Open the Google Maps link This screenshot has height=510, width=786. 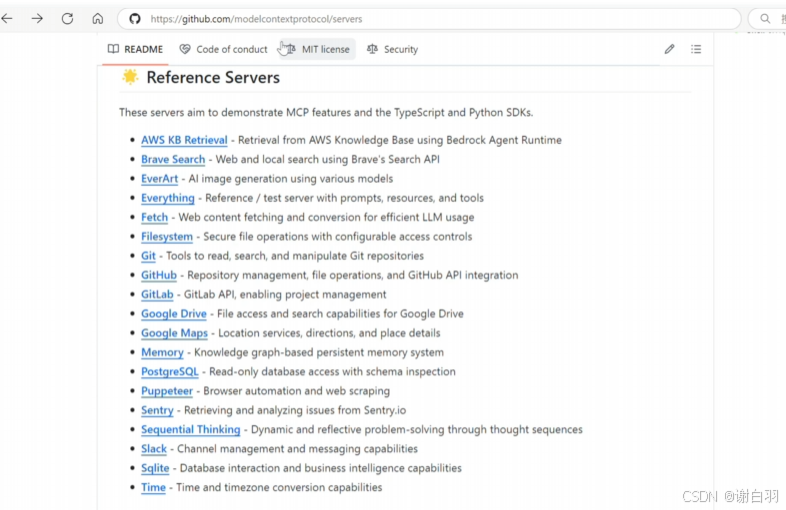coord(174,333)
